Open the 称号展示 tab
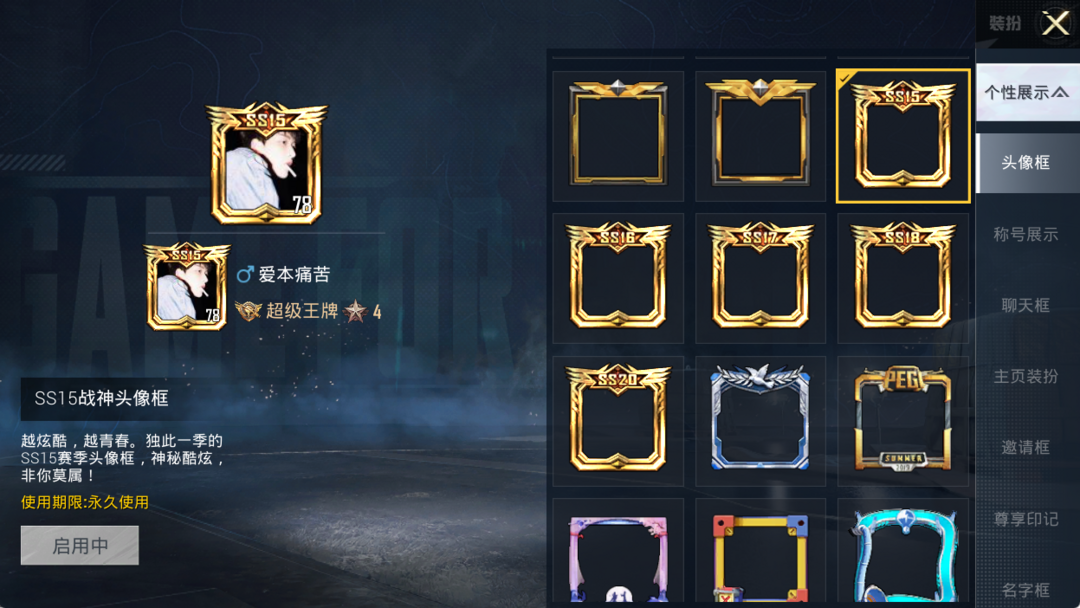 (x=1026, y=235)
